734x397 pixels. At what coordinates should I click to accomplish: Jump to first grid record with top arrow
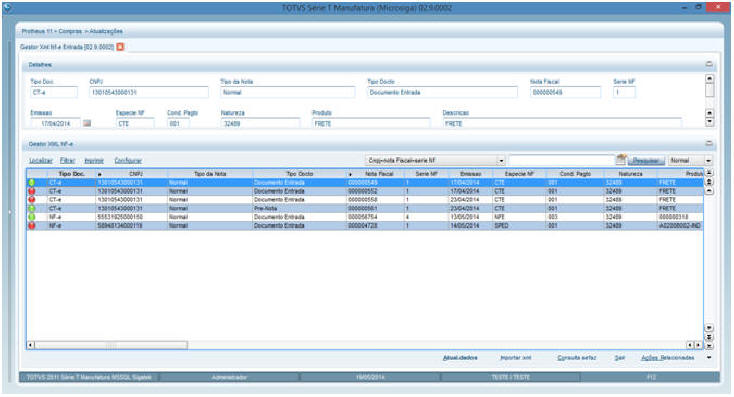[709, 173]
